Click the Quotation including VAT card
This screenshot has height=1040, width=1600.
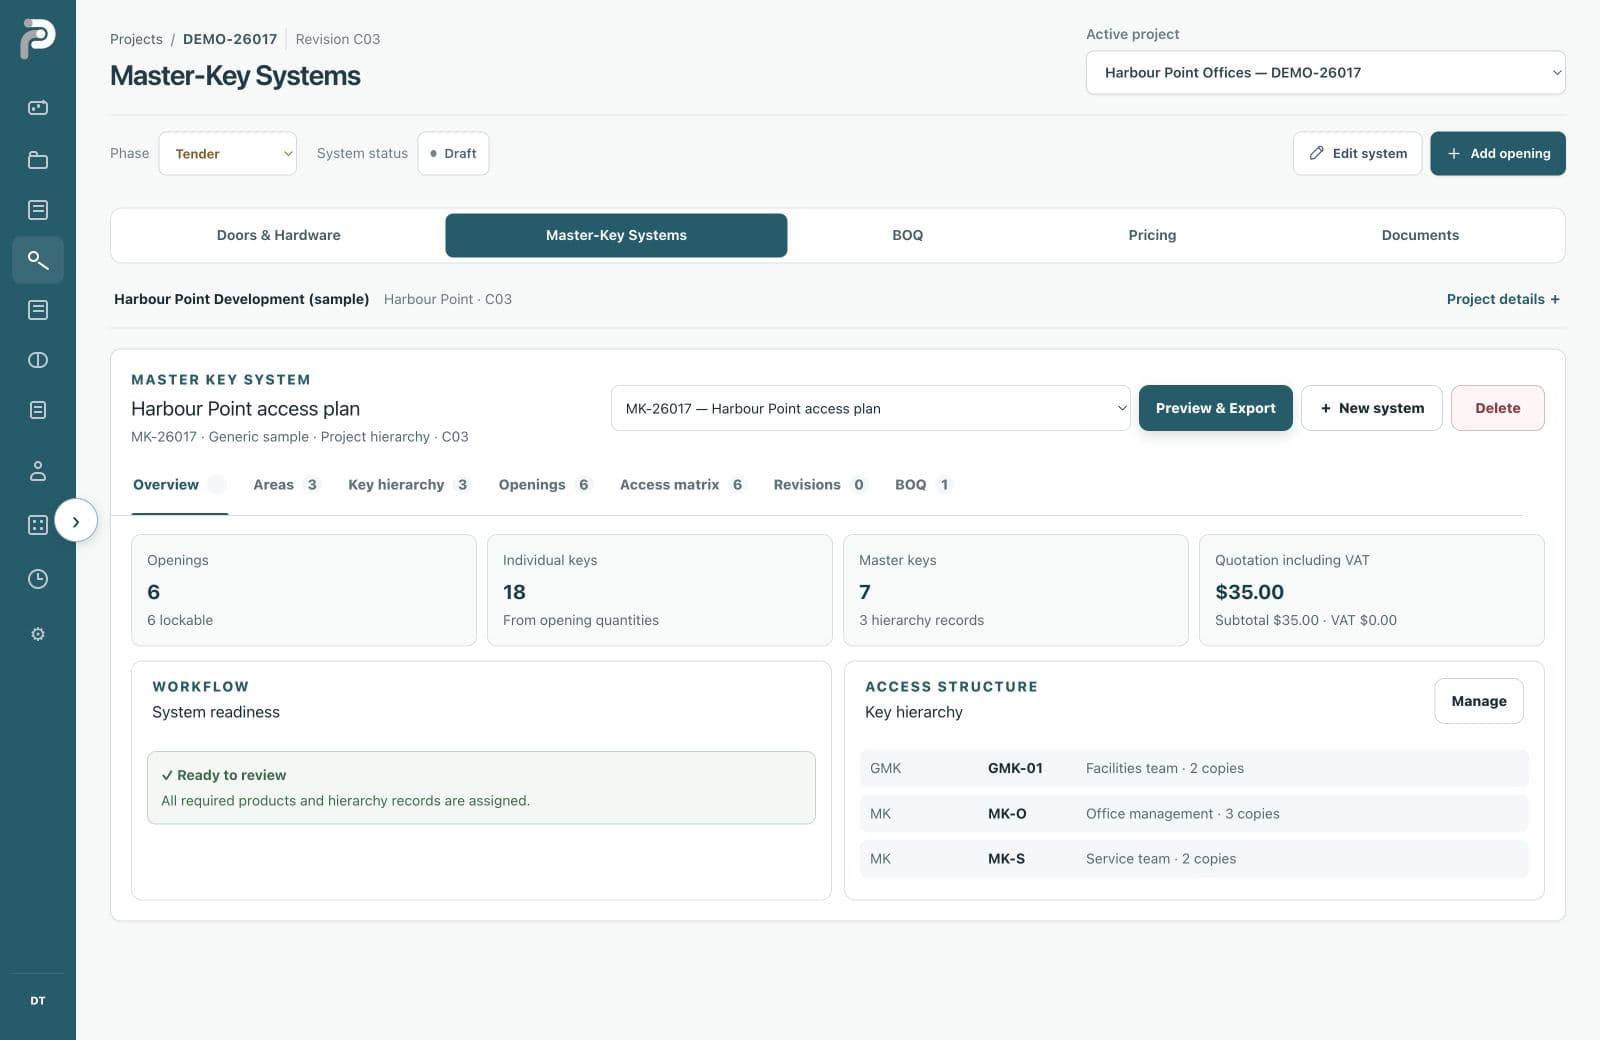coord(1371,590)
